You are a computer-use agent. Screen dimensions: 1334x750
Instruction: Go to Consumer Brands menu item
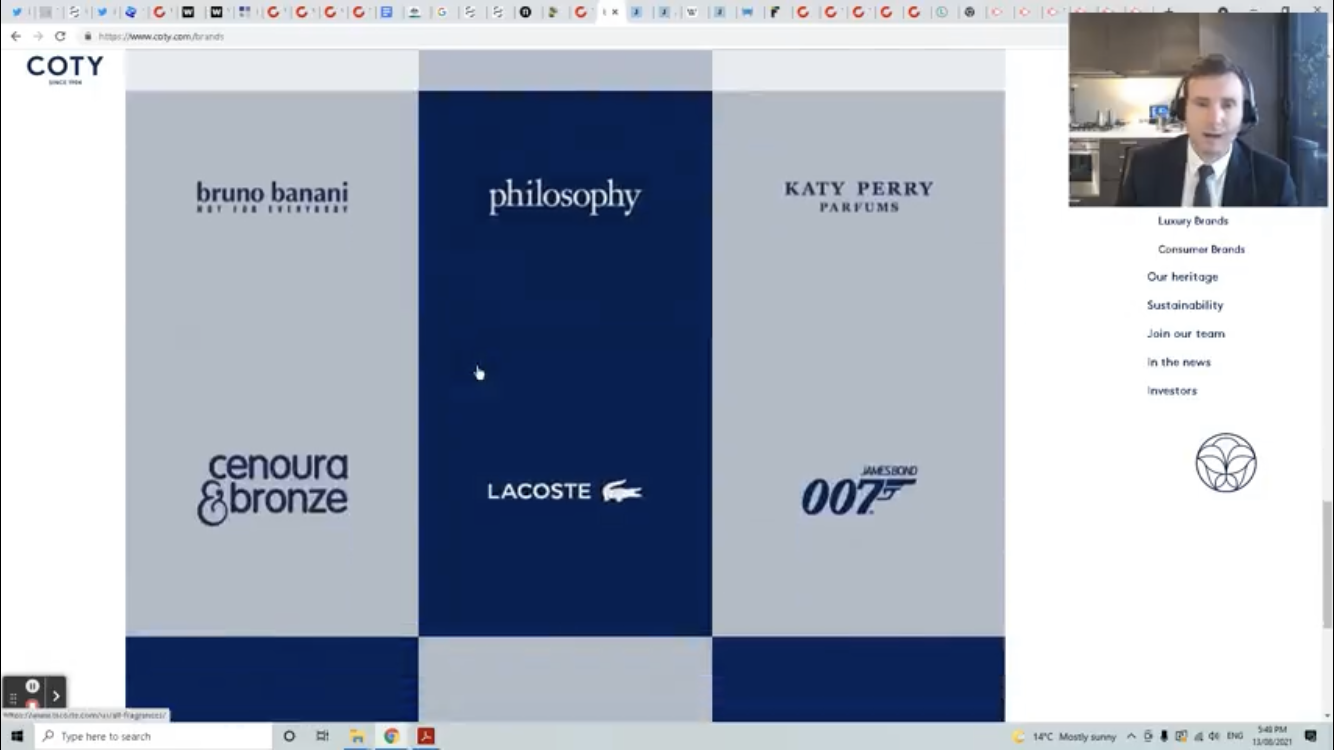tap(1201, 249)
